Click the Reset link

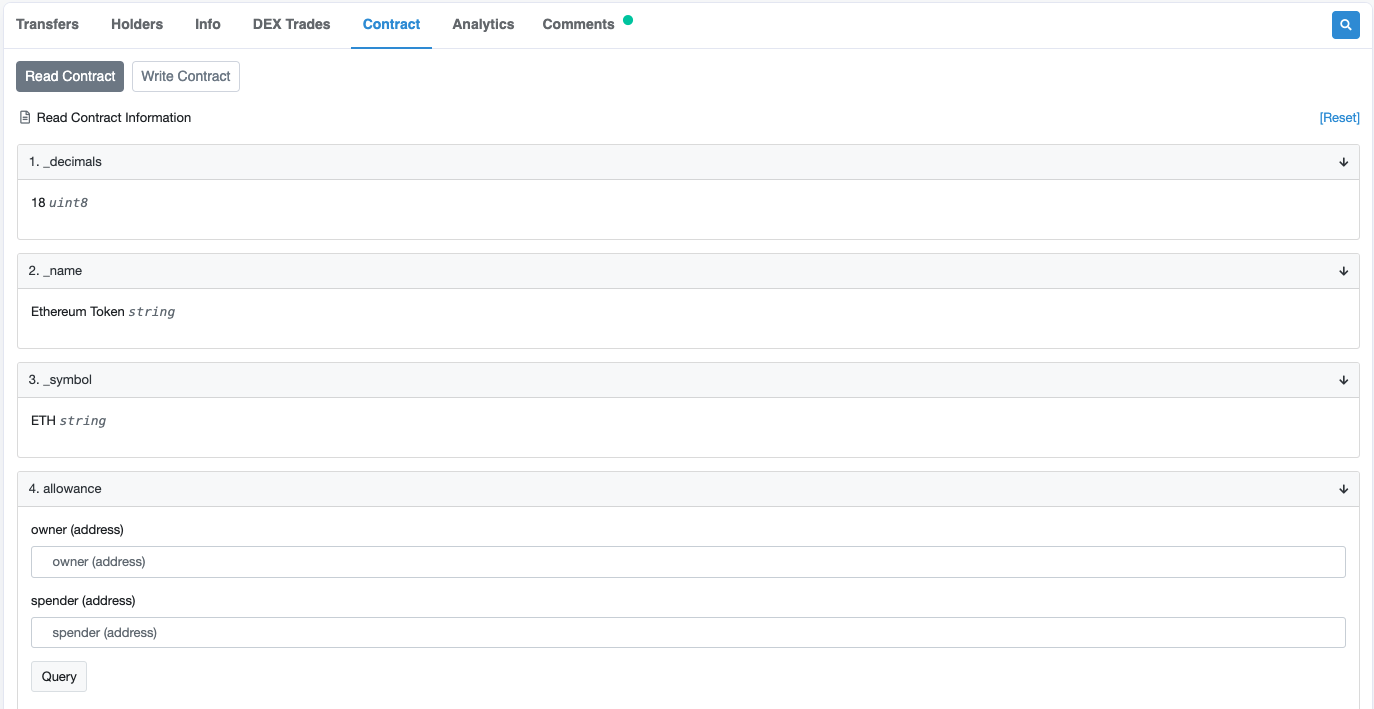1339,118
